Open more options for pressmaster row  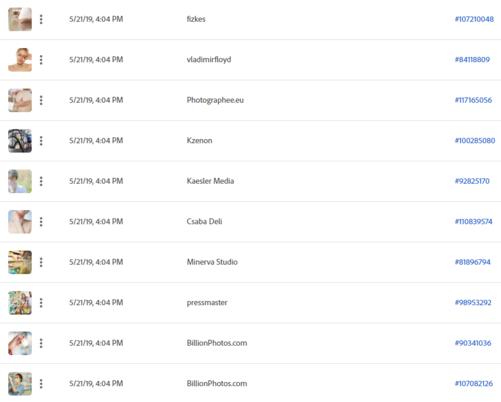tap(41, 303)
